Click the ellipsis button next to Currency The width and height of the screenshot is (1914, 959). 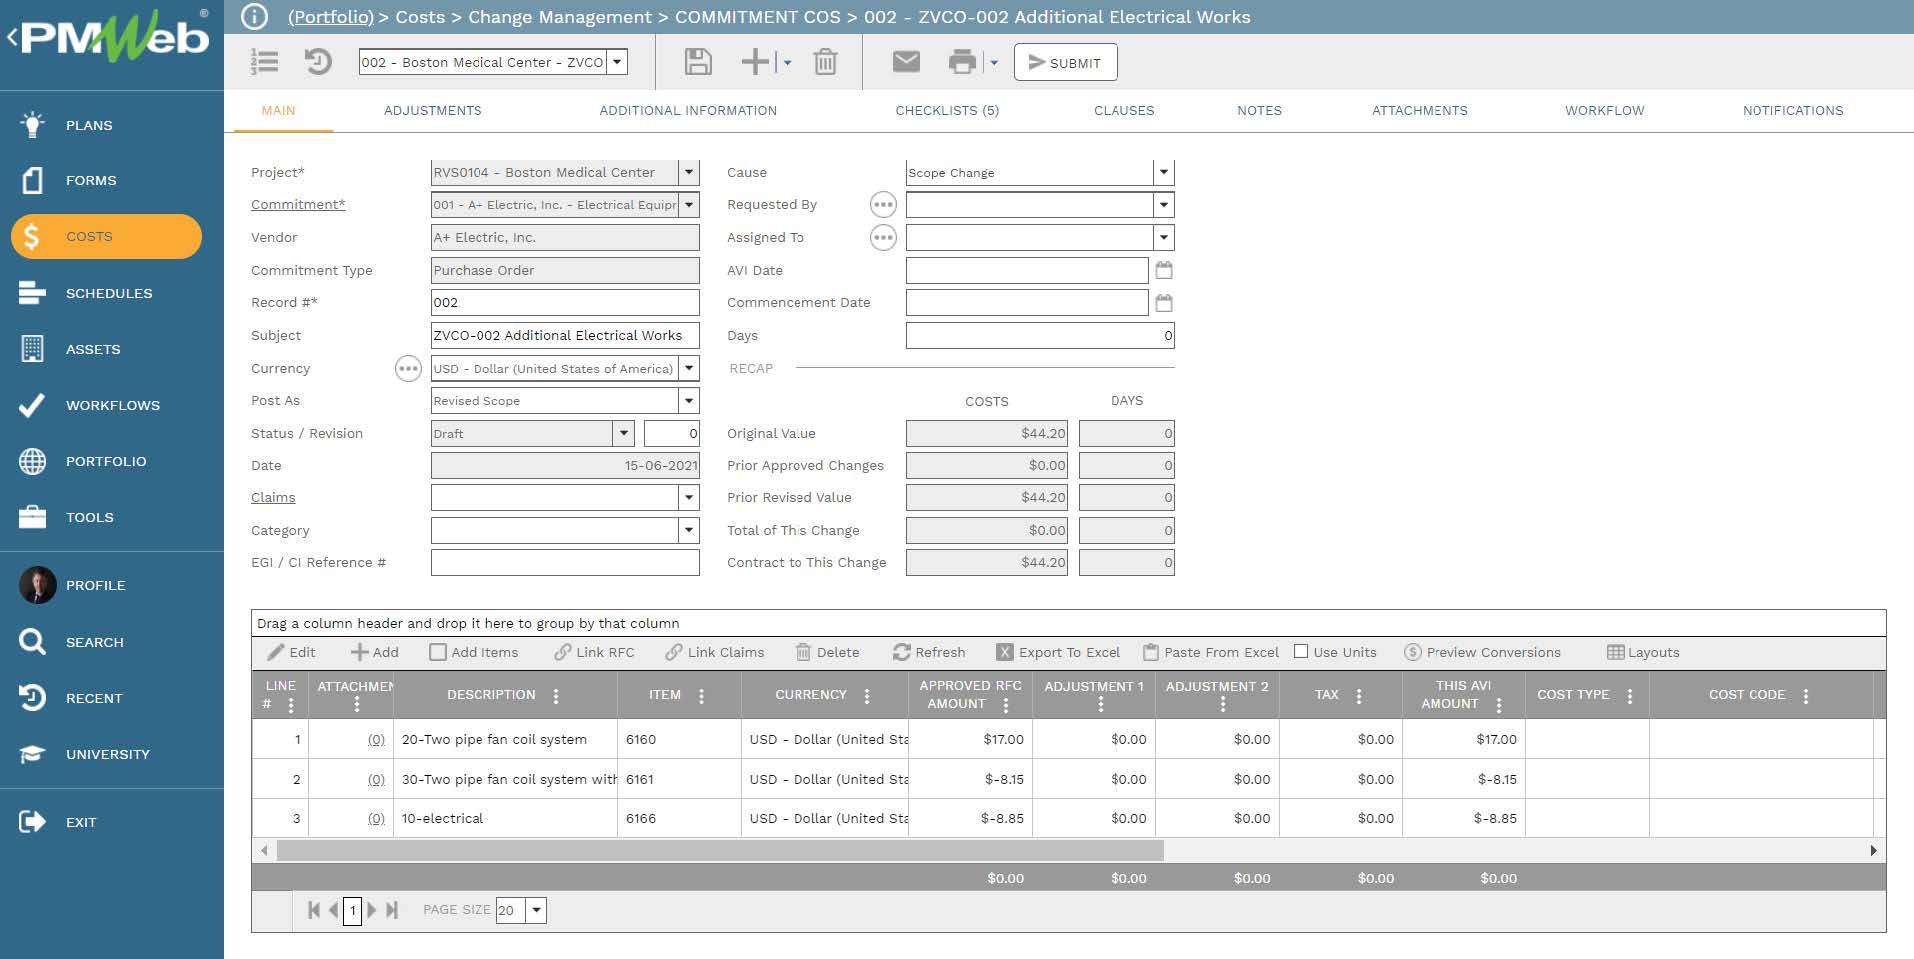[408, 369]
